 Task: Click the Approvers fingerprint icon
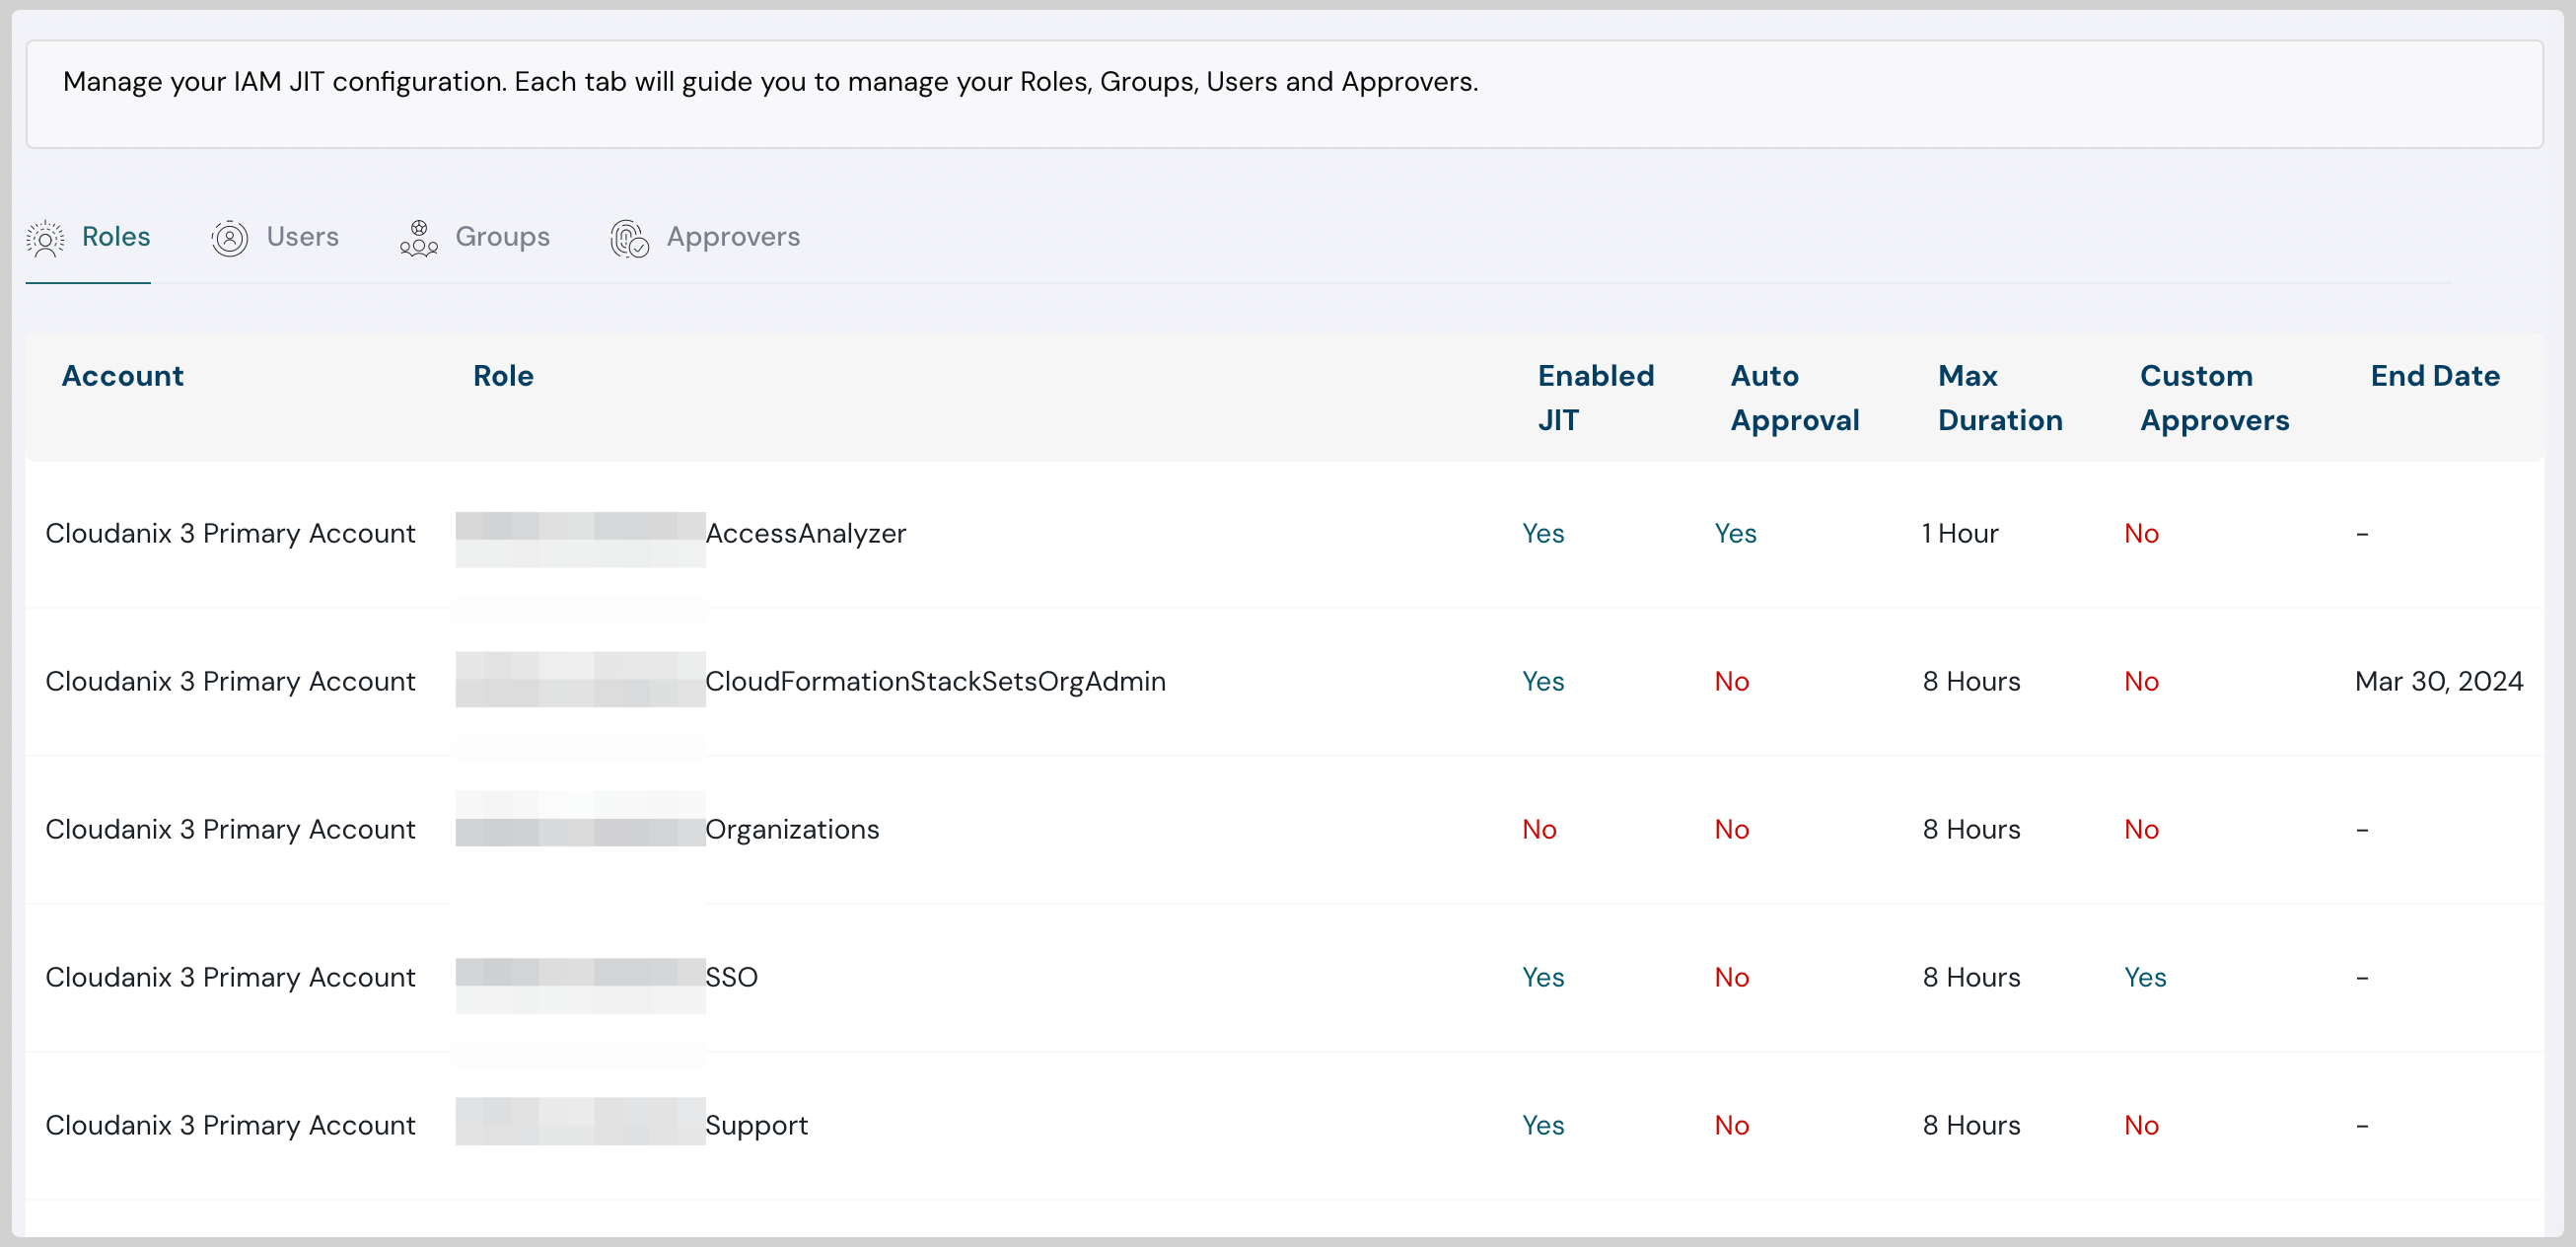coord(629,238)
